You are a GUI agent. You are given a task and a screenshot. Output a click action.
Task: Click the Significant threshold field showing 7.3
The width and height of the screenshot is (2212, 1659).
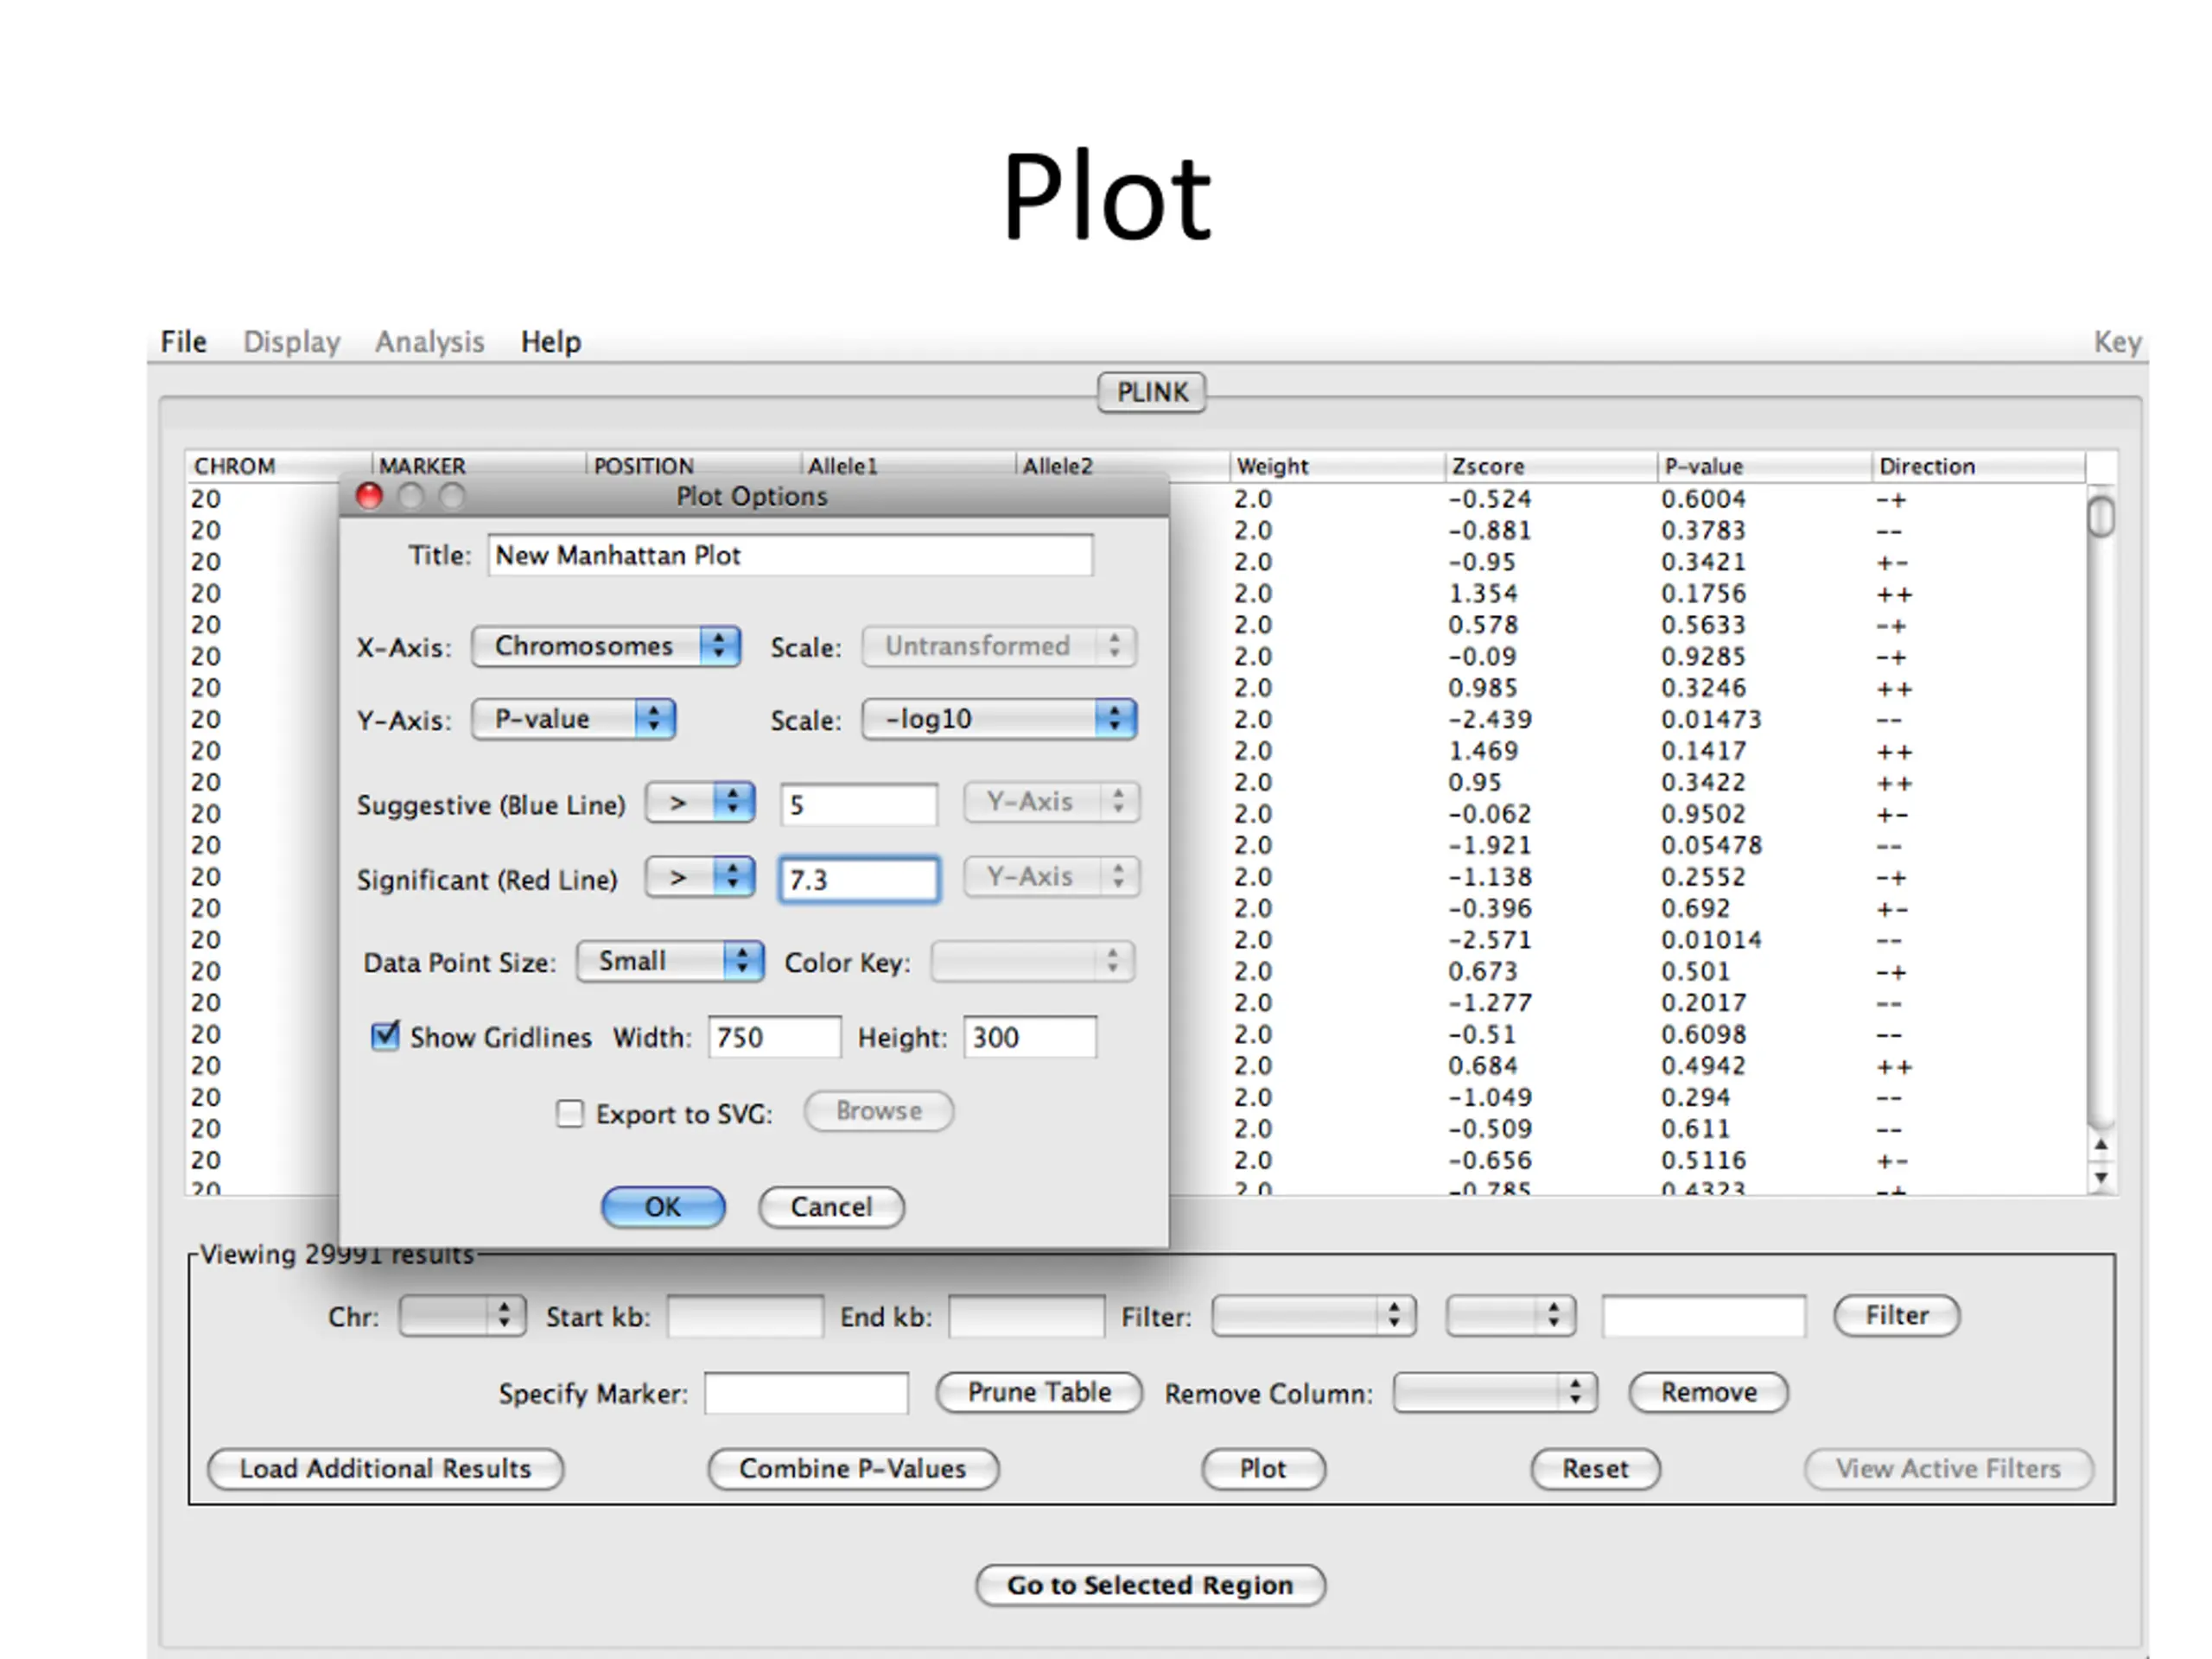[859, 880]
